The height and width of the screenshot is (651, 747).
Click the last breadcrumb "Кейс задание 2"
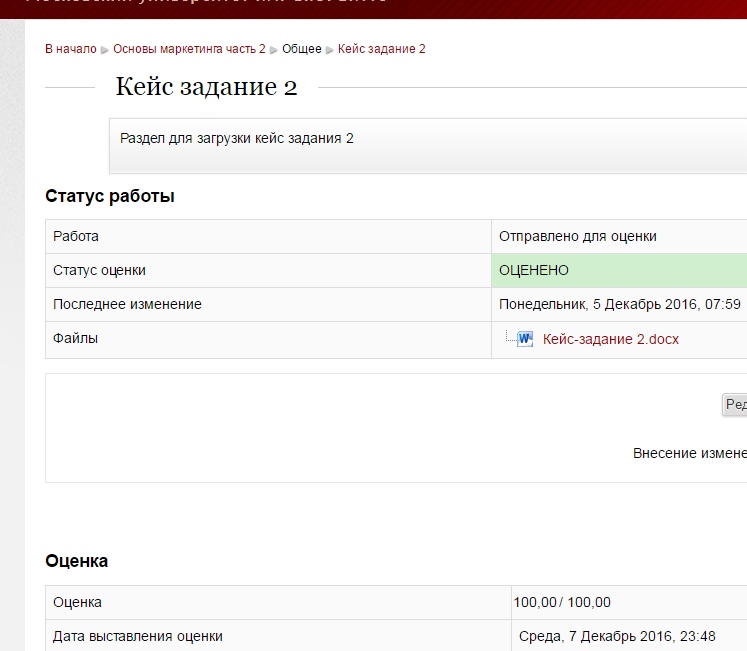(x=382, y=49)
